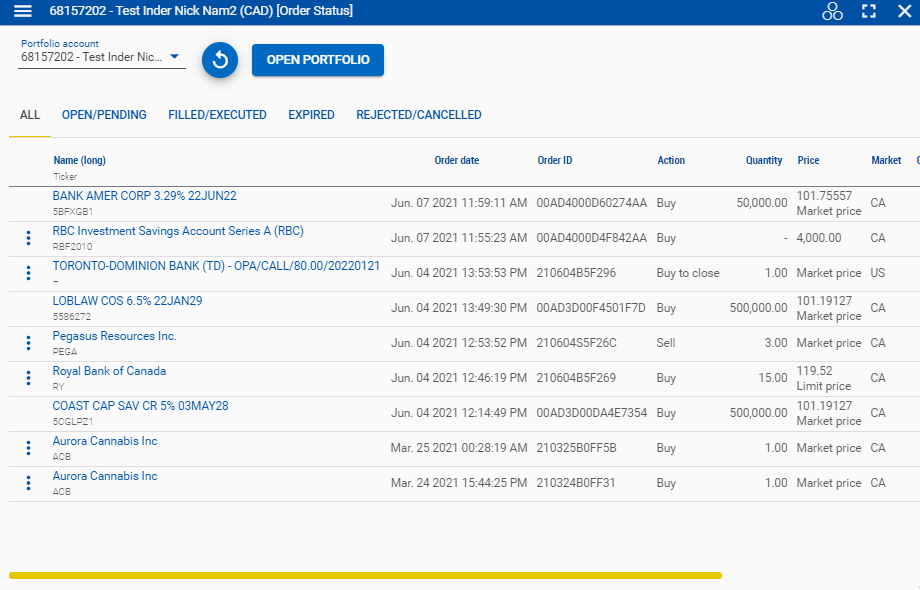Click order ID 210604B5F296
The image size is (920, 590).
point(576,273)
